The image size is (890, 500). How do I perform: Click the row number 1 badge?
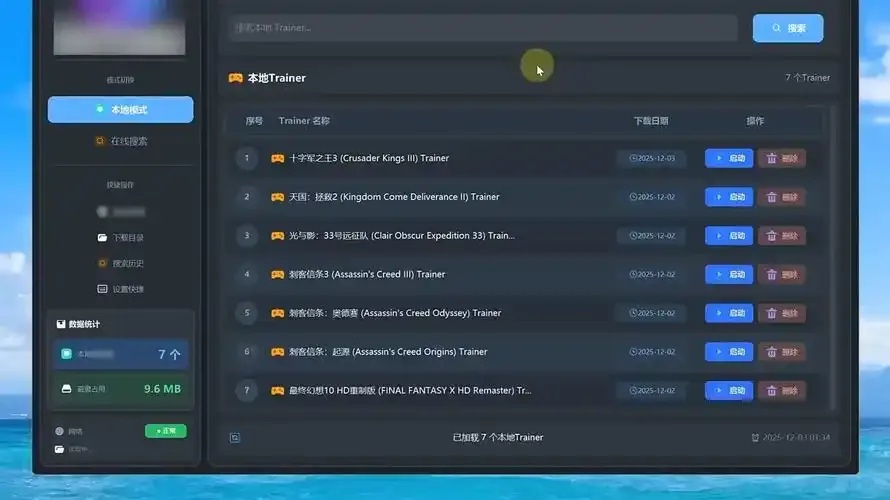[247, 158]
